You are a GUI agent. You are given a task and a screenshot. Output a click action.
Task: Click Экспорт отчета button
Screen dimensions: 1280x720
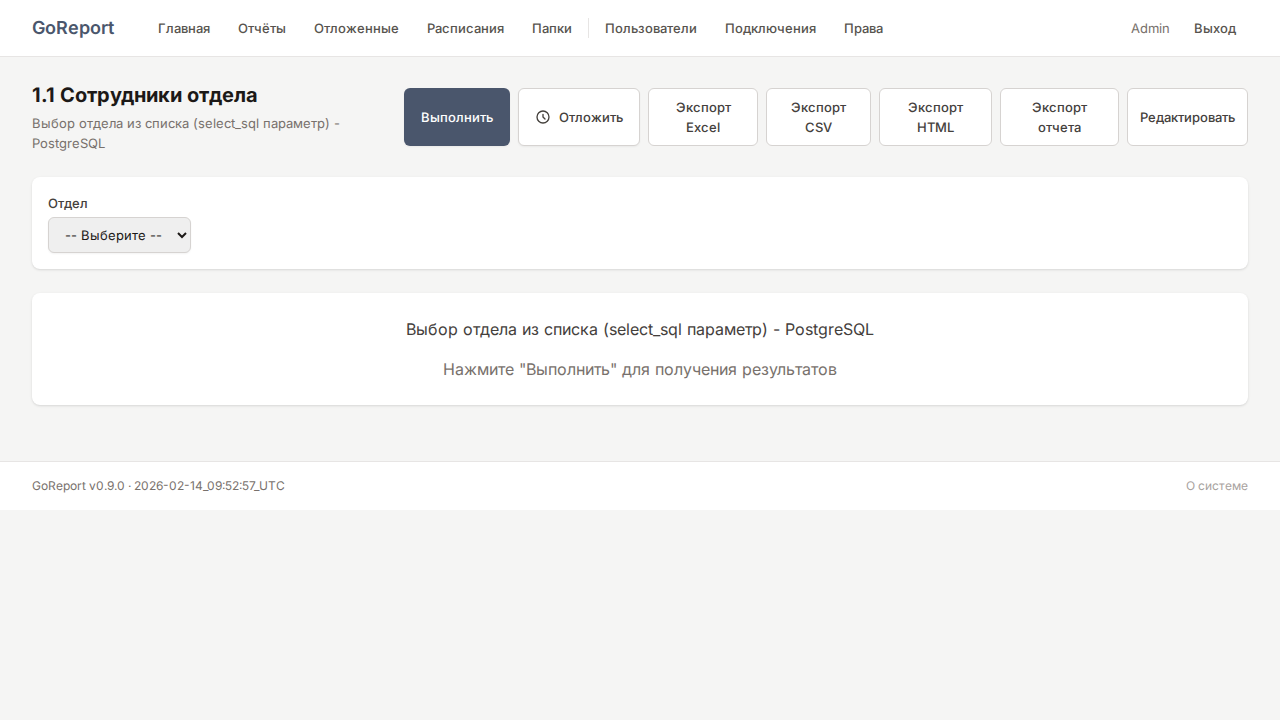(1059, 117)
